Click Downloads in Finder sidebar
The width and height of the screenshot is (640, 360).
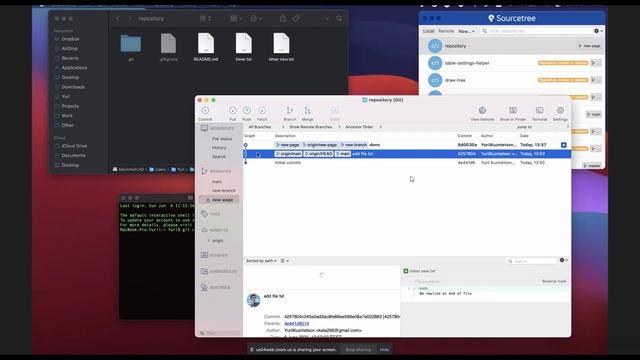click(73, 87)
